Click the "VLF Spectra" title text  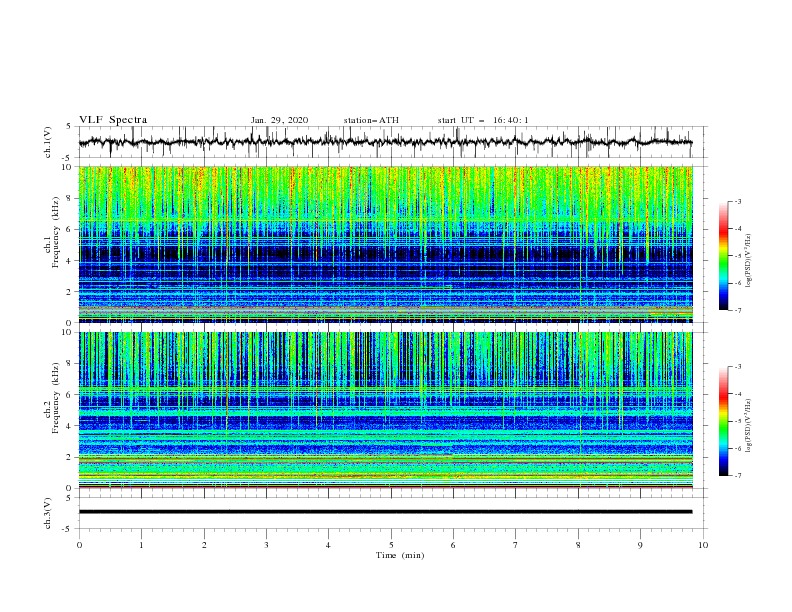(x=113, y=120)
